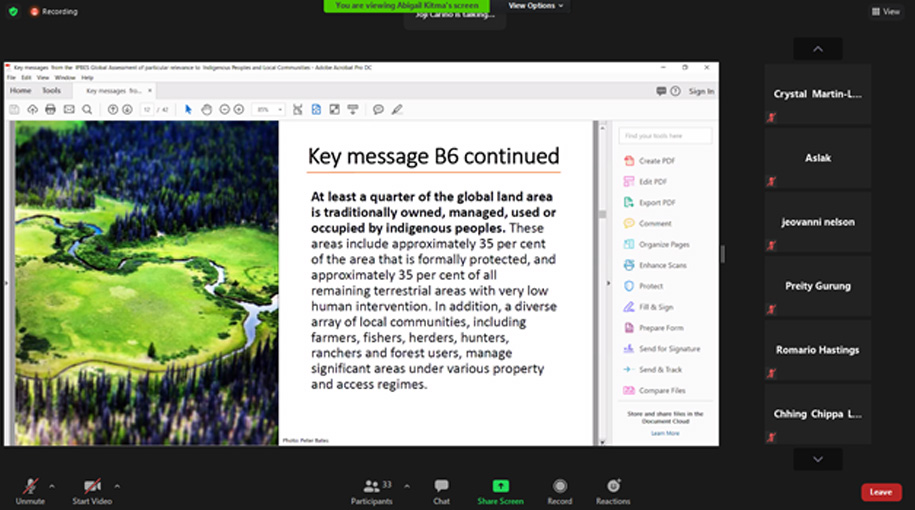Open the File menu in Acrobat
This screenshot has height=510, width=915.
coord(11,78)
